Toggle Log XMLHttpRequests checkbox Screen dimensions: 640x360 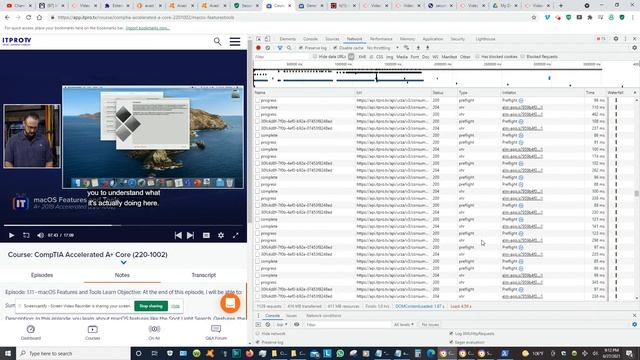click(x=451, y=334)
